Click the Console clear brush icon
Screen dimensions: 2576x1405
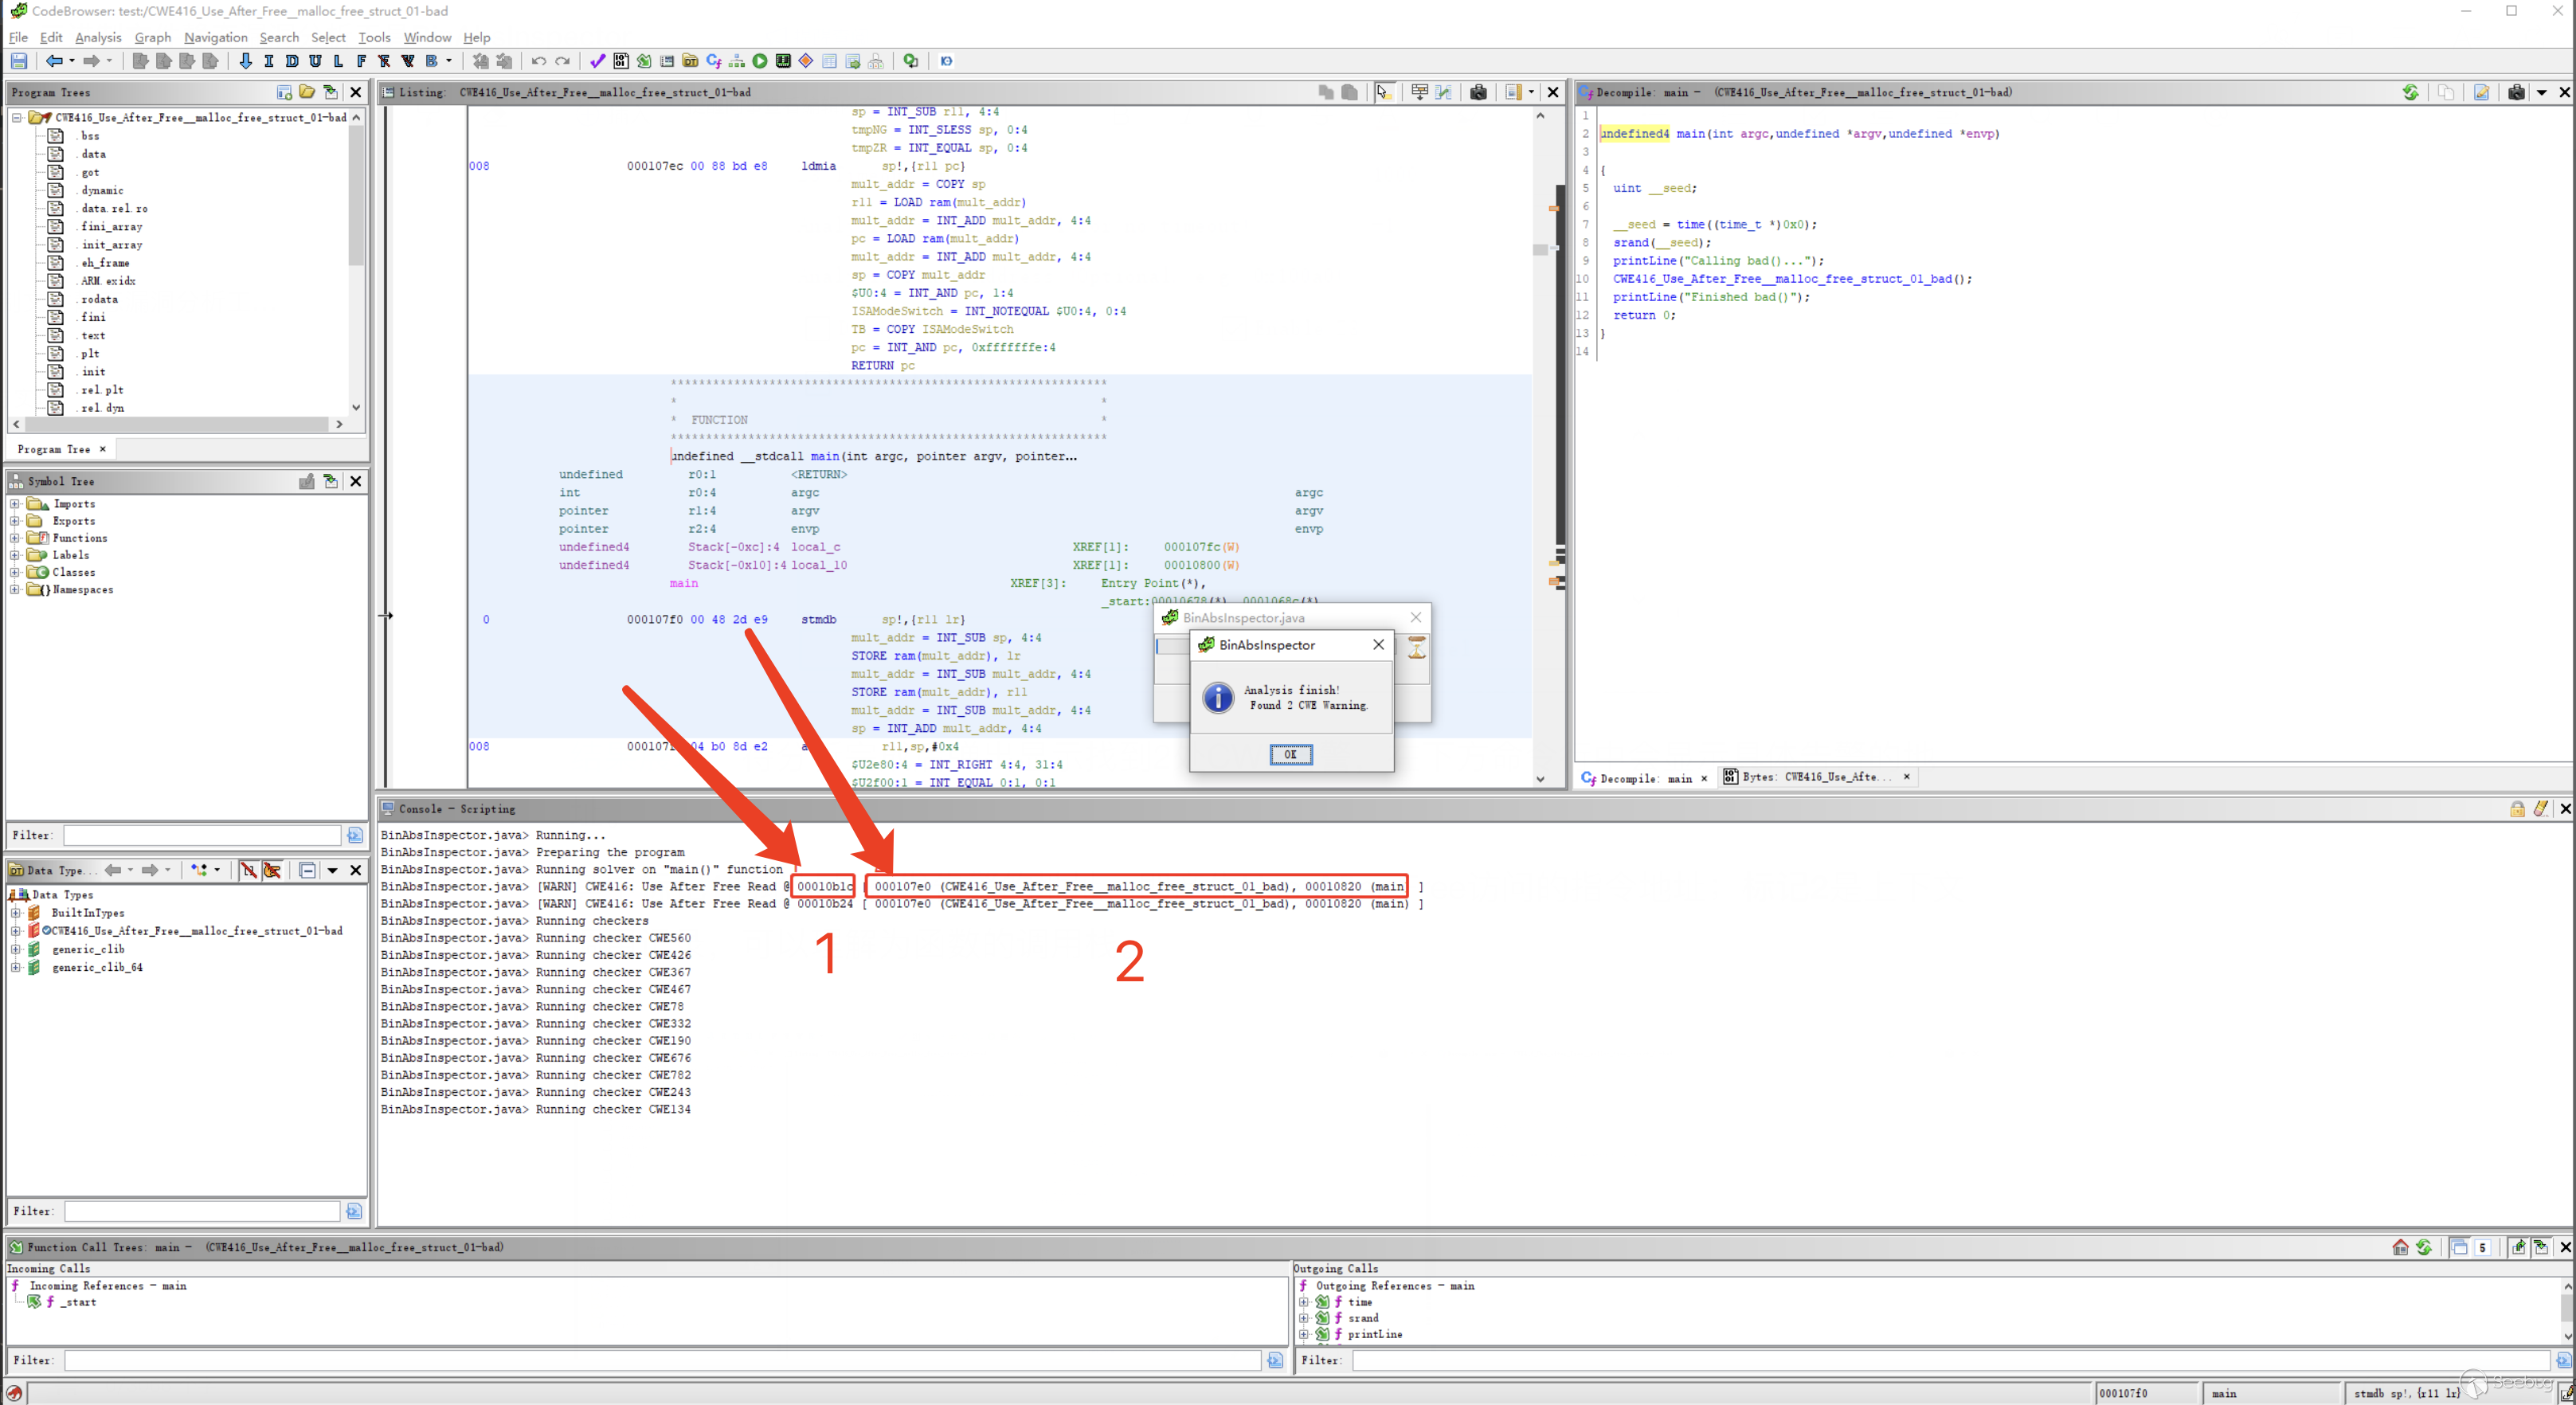2540,809
